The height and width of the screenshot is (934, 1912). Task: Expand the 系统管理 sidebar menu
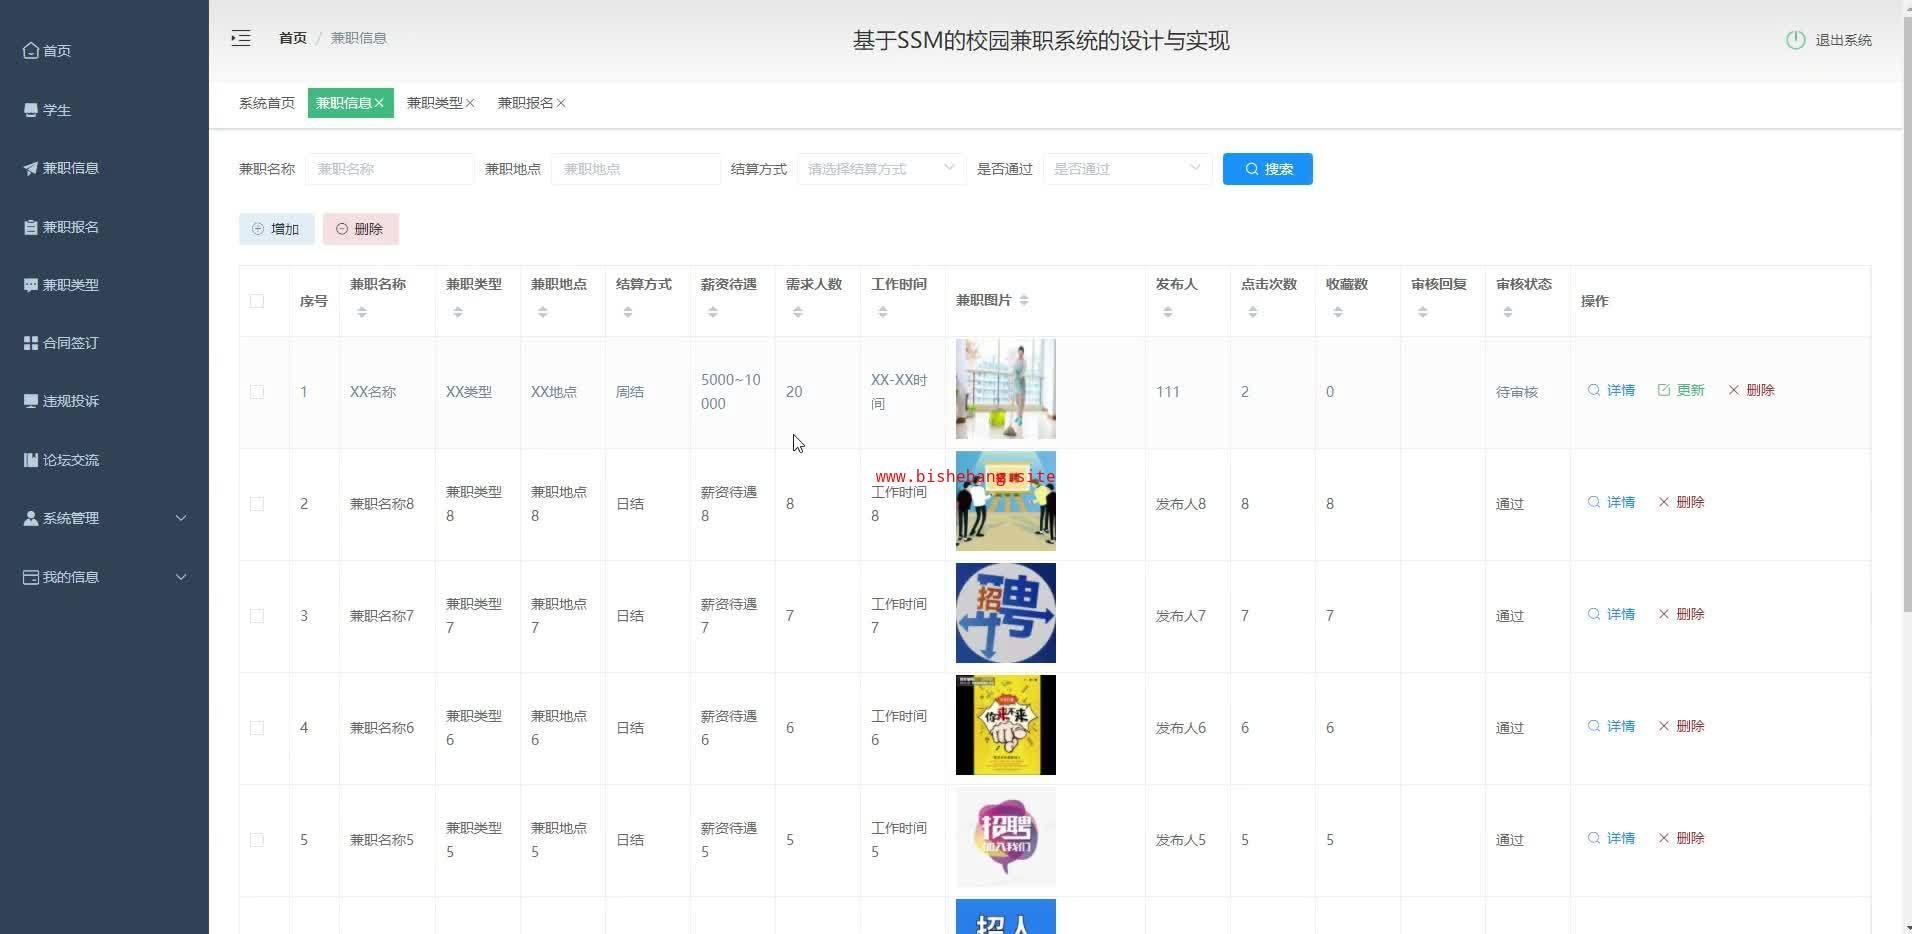[105, 518]
